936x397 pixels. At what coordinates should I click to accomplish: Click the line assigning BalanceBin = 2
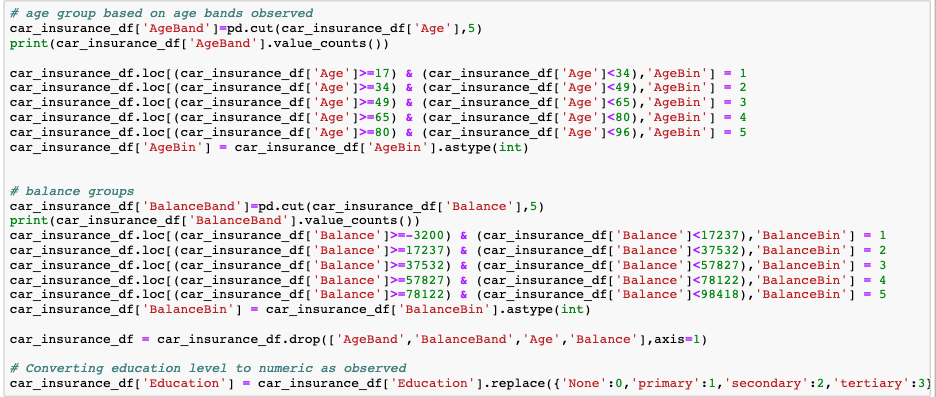(x=448, y=250)
